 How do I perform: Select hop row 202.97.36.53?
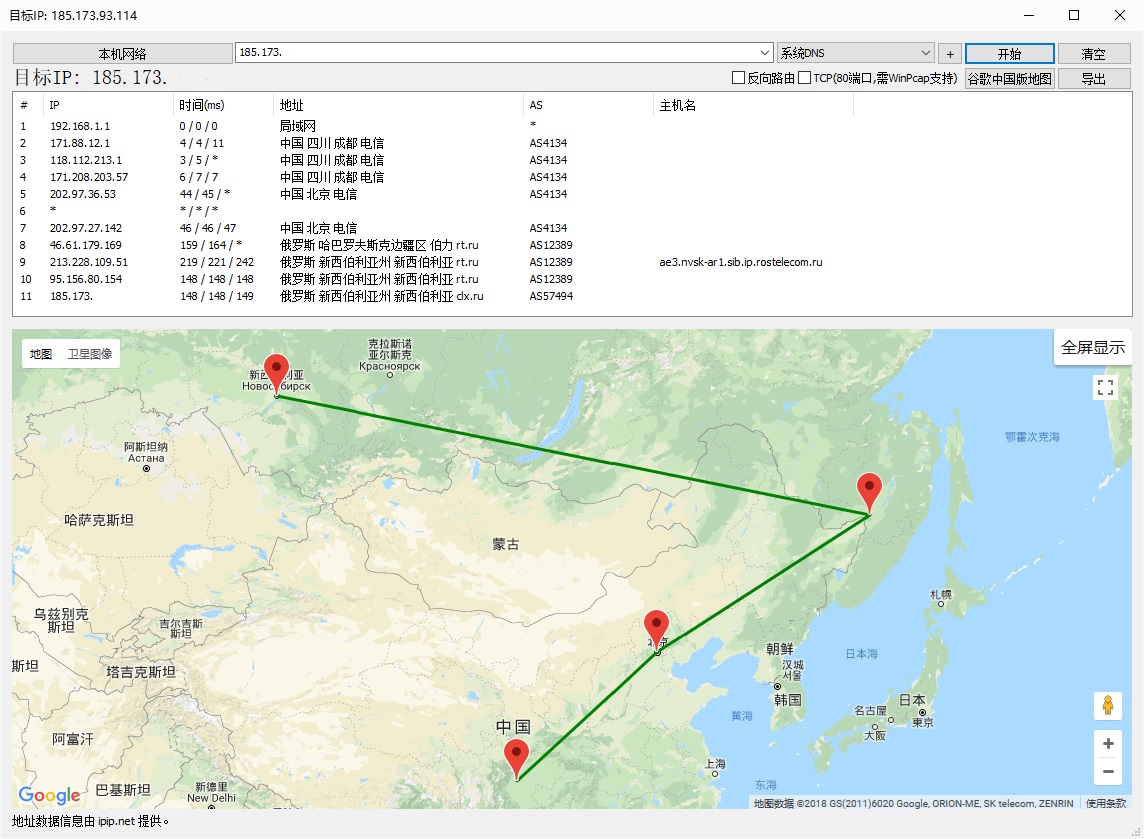572,194
